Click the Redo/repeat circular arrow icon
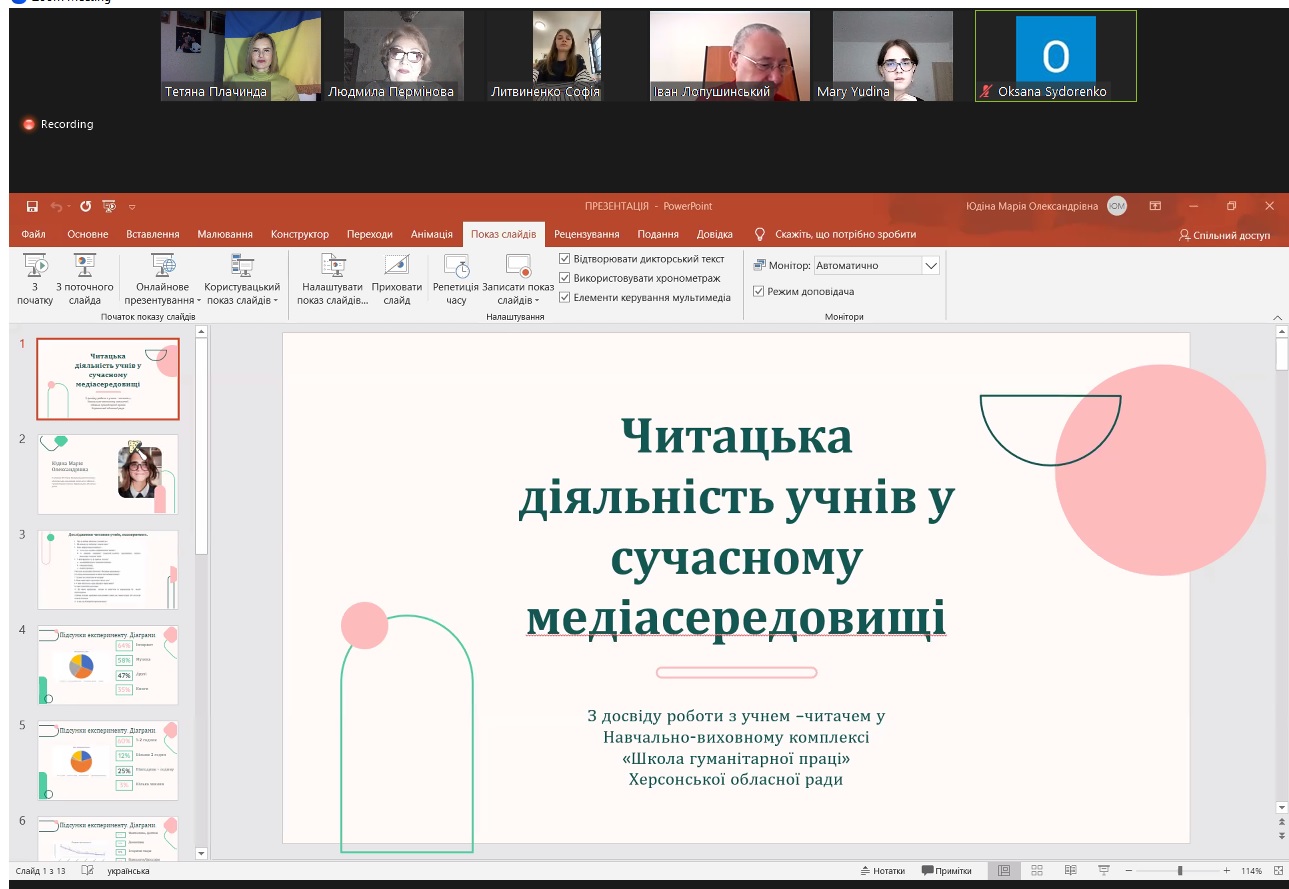 (x=85, y=206)
